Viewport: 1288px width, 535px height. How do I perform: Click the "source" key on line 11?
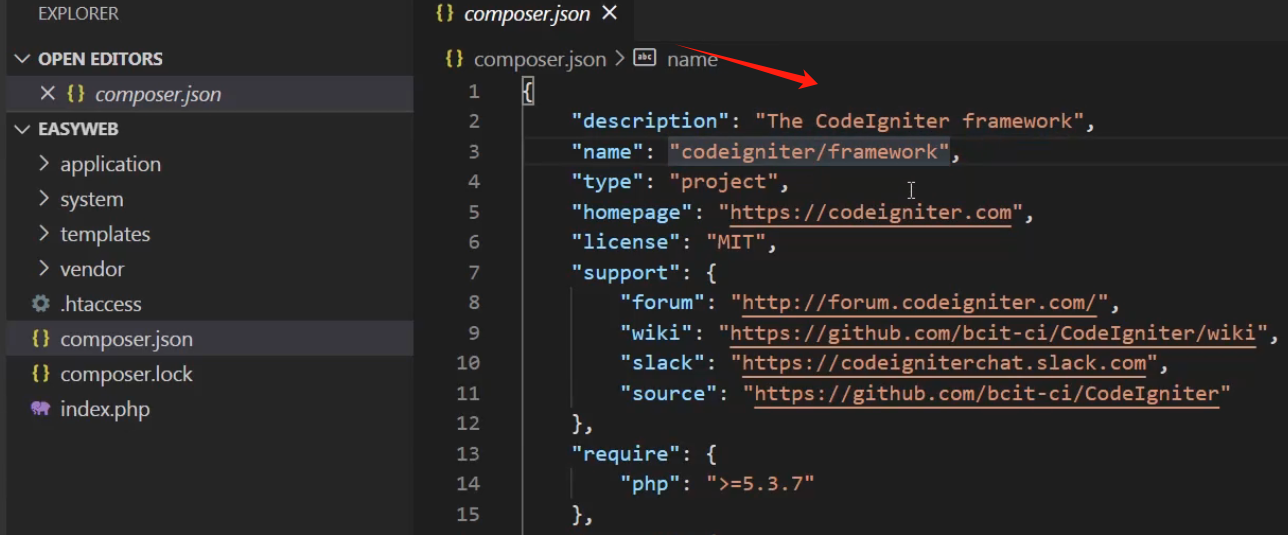668,393
